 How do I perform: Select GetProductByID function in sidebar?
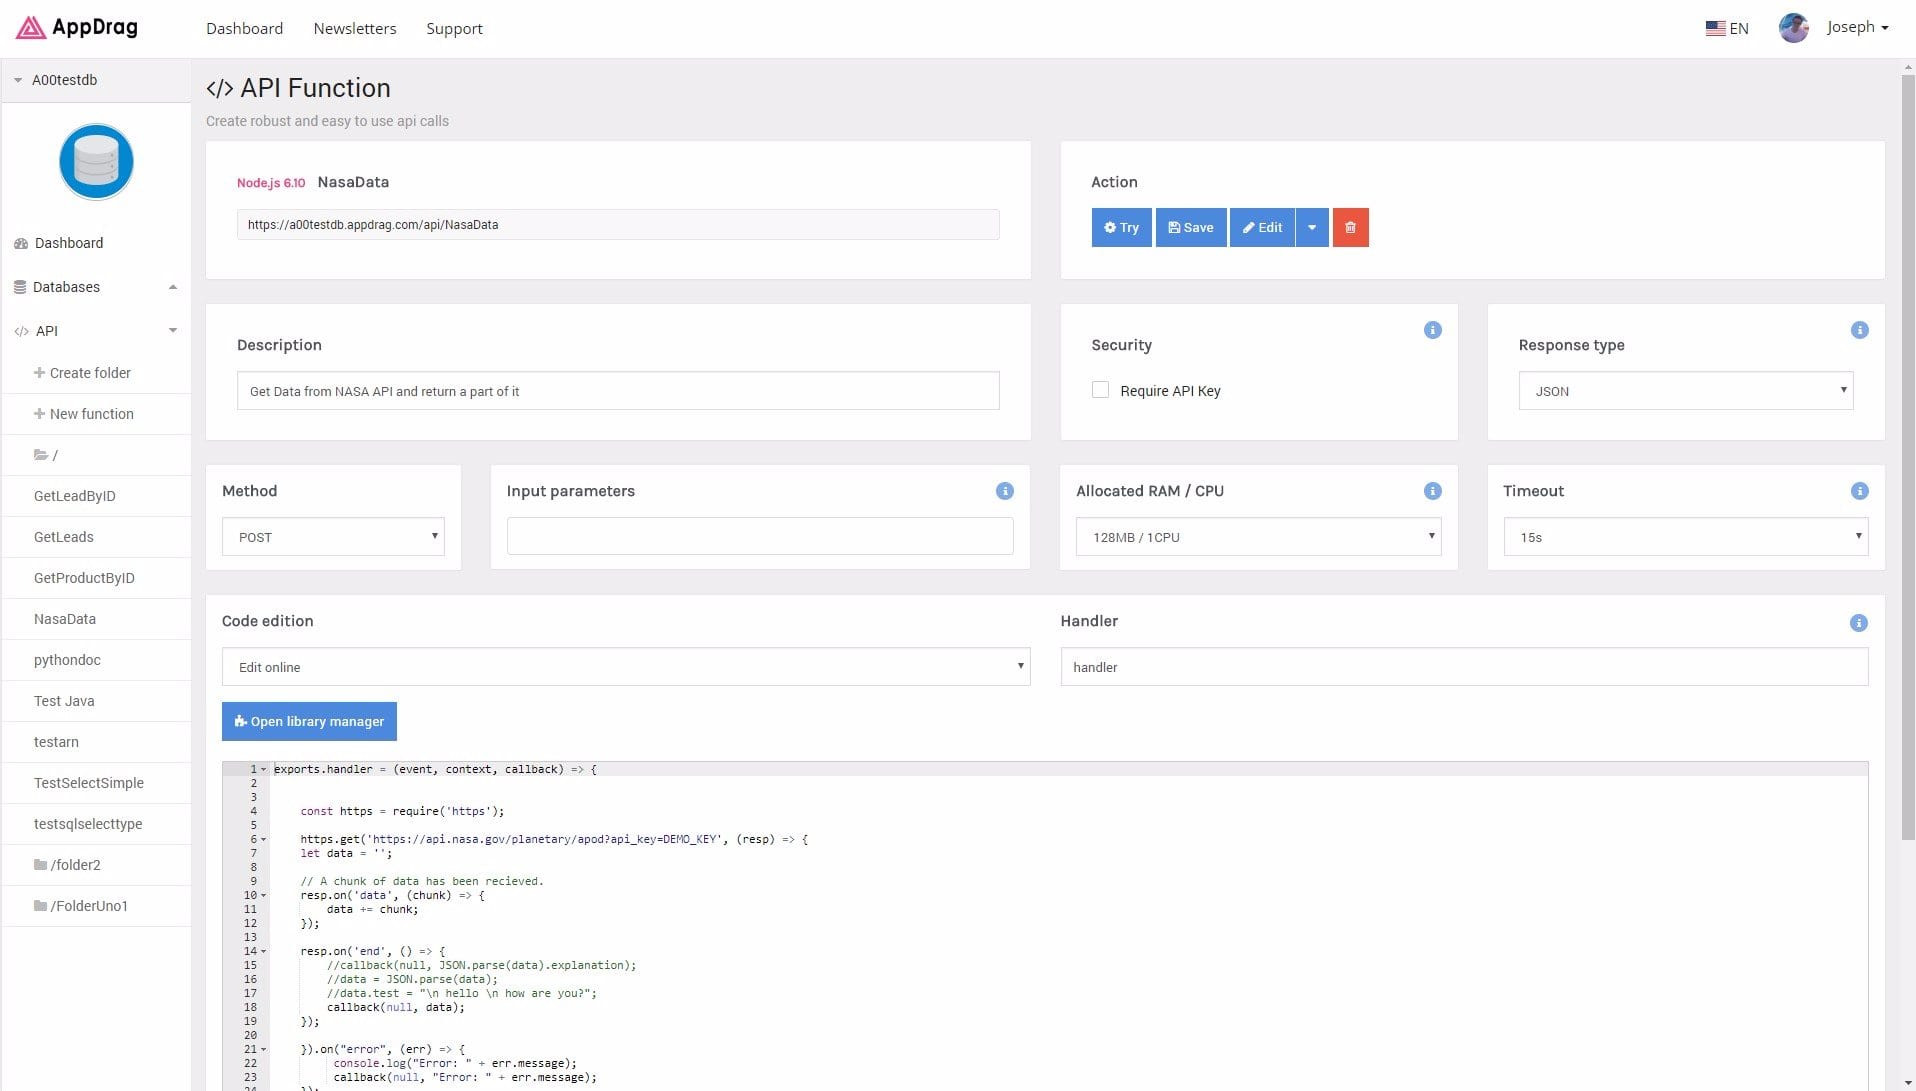click(x=84, y=578)
